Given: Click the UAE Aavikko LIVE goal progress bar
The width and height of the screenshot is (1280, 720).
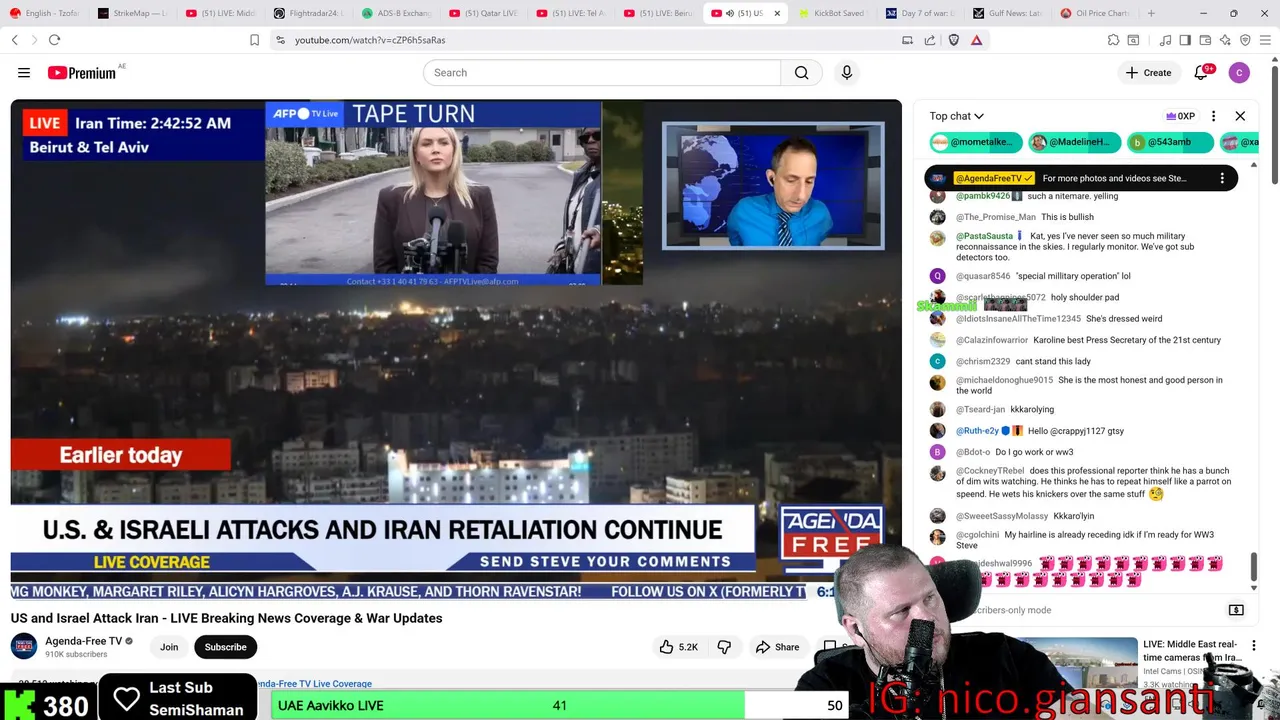Looking at the screenshot, I should [x=558, y=705].
